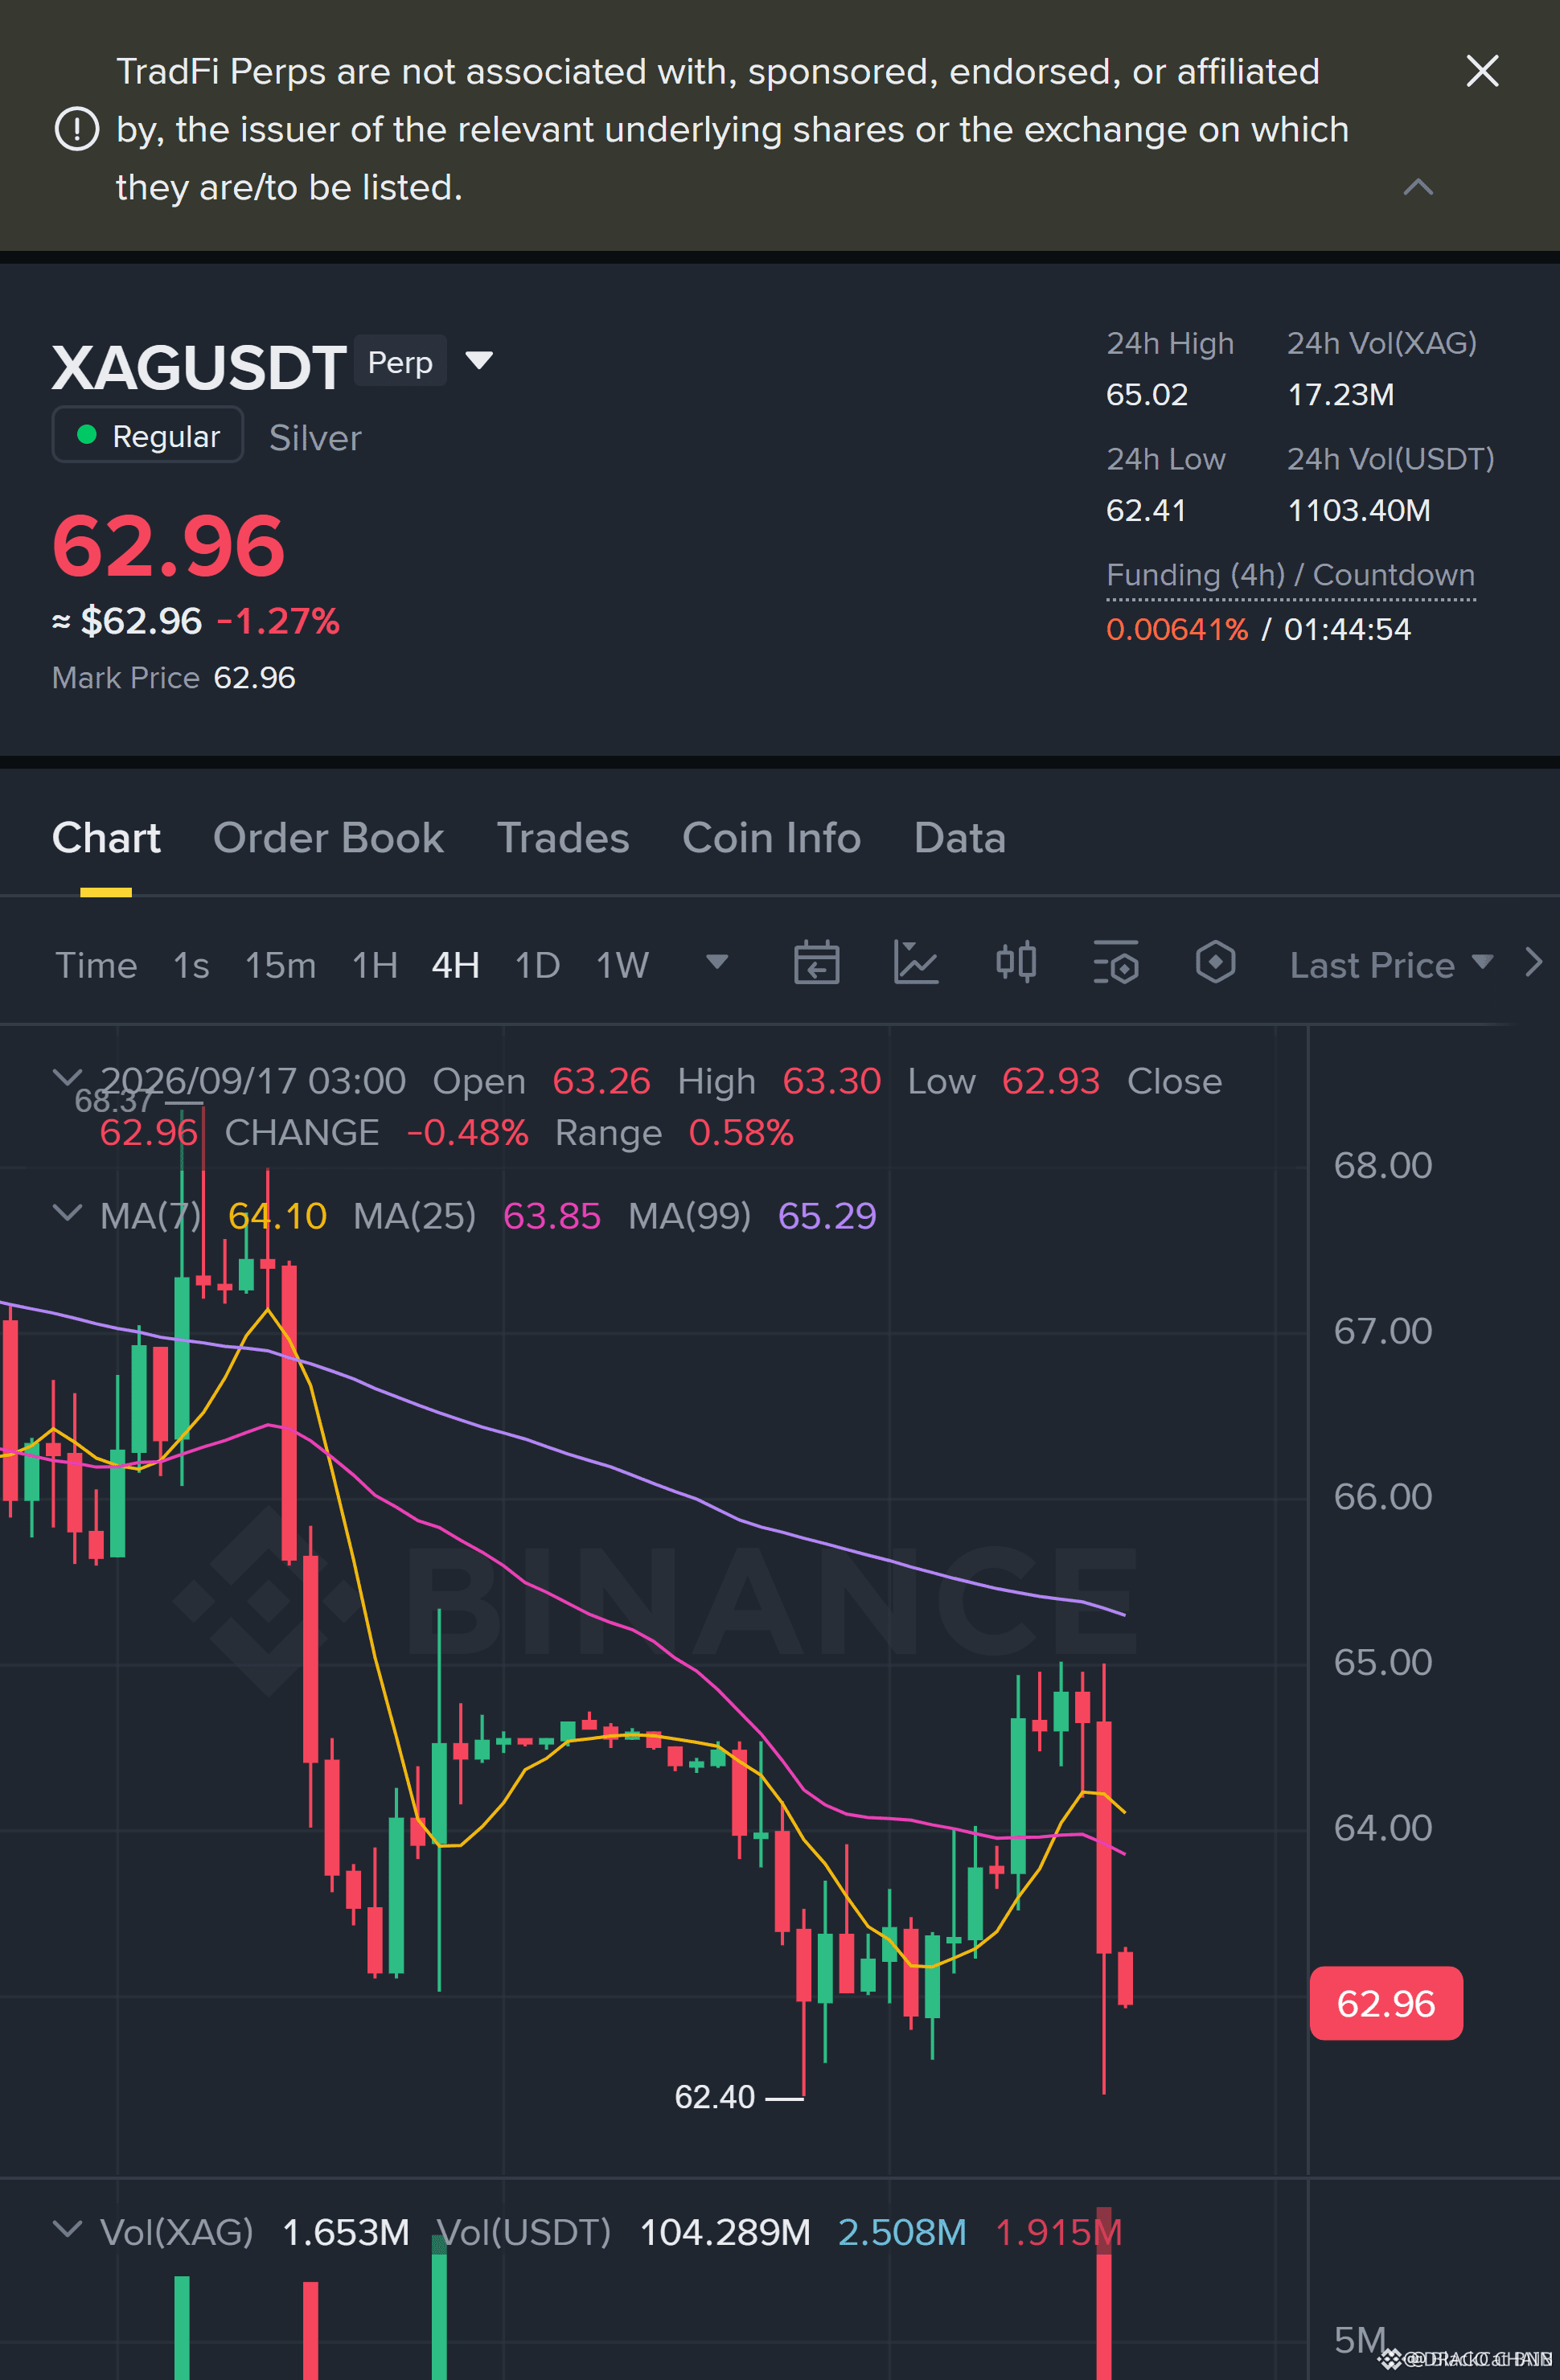Dismiss the TradFi Perps notice banner
1560x2380 pixels.
(1482, 71)
